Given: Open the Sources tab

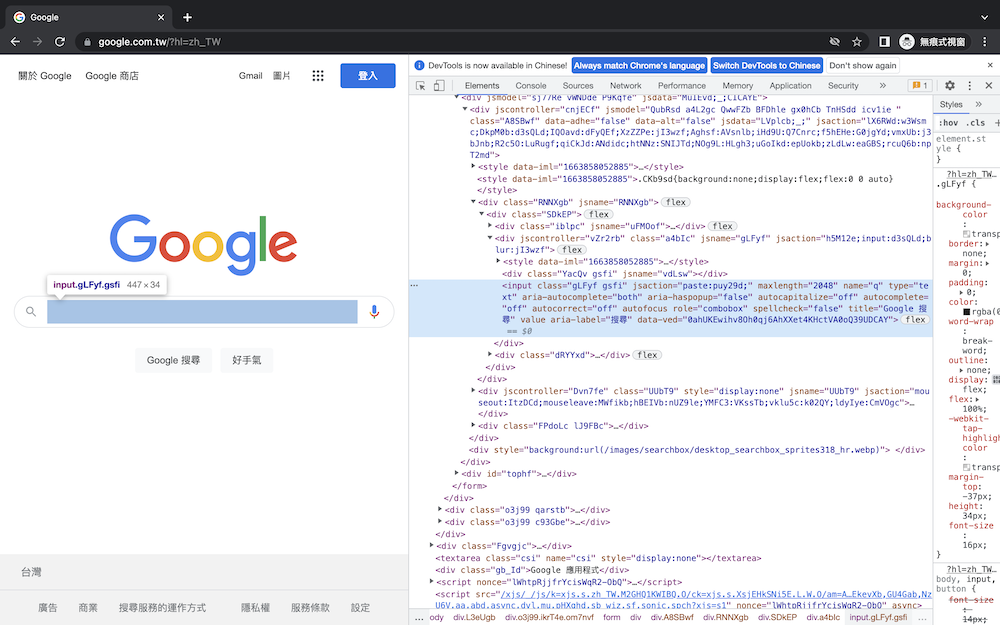Looking at the screenshot, I should pyautogui.click(x=578, y=85).
